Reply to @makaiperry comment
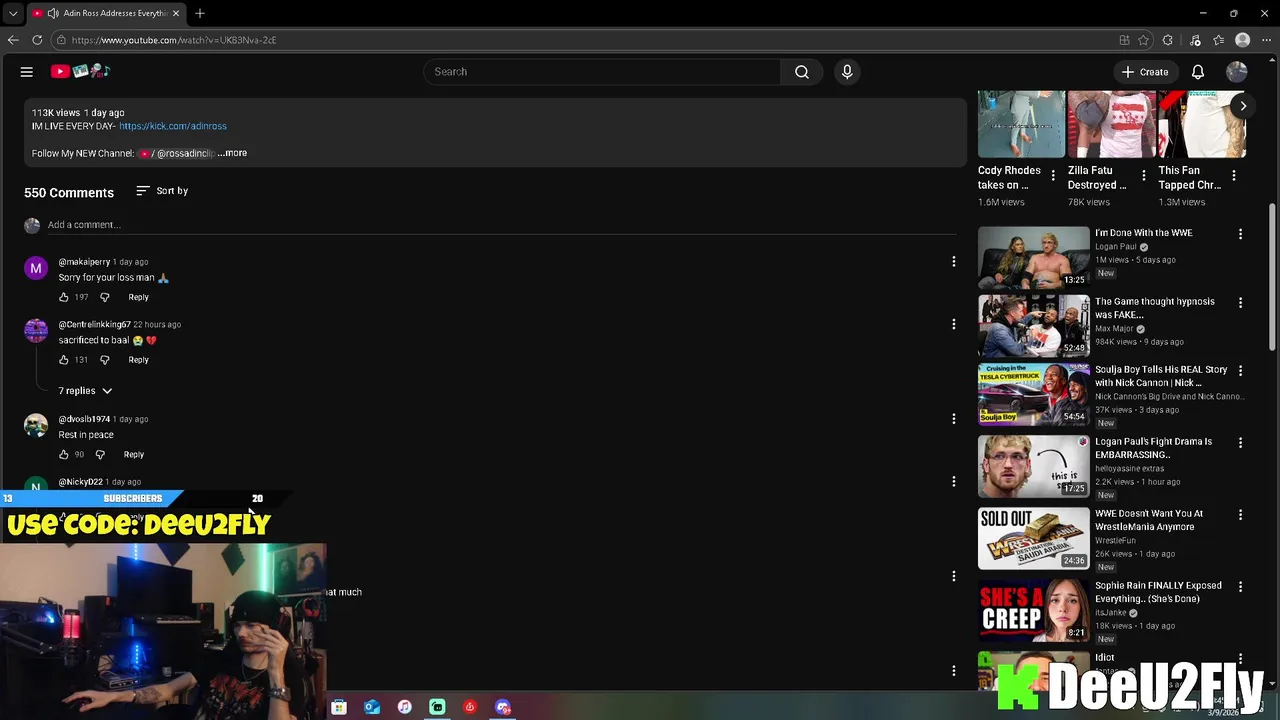1280x720 pixels. 138,297
